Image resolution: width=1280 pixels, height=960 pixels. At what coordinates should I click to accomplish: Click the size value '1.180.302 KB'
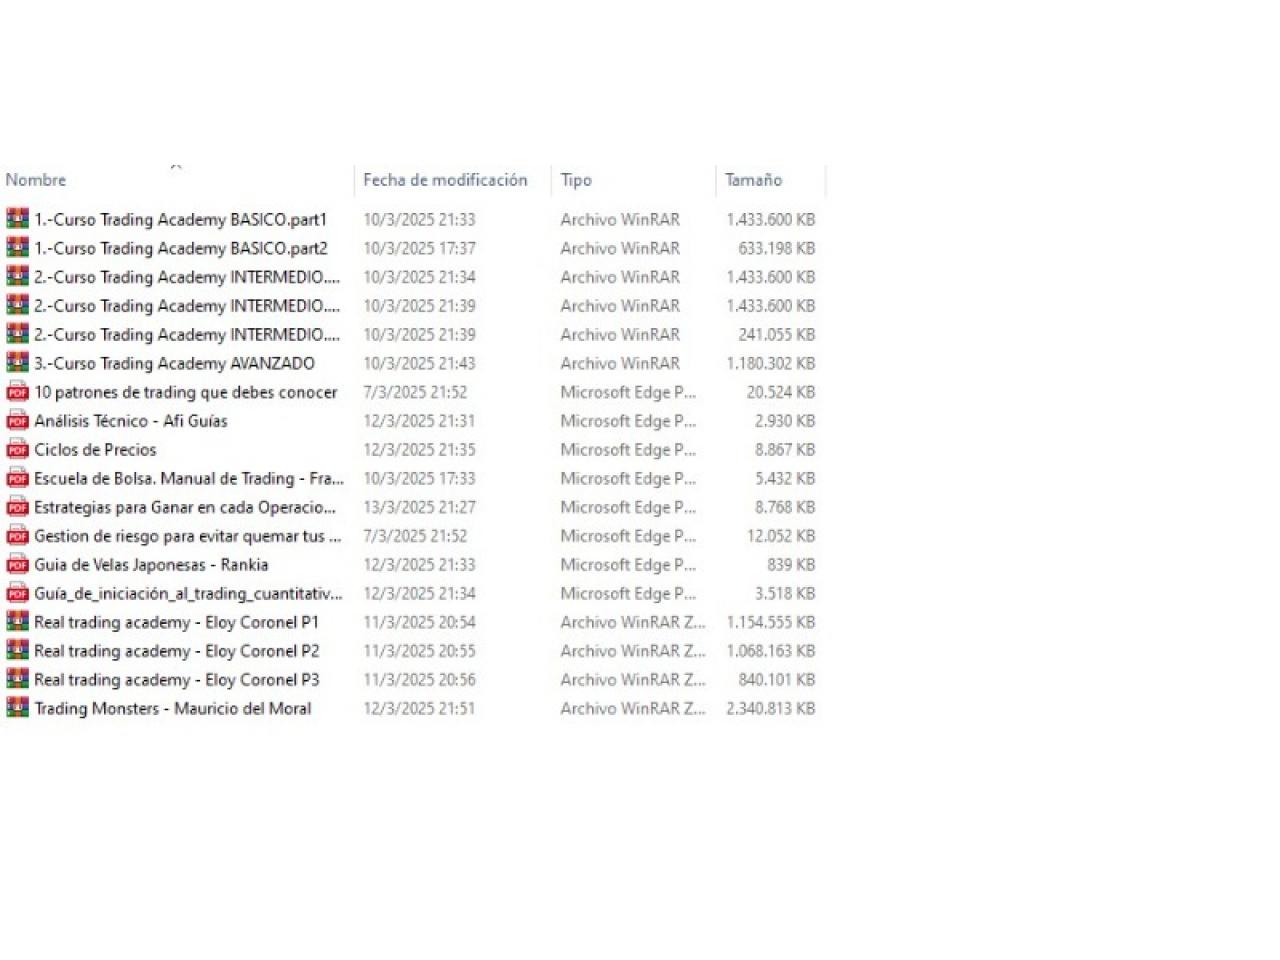(771, 363)
